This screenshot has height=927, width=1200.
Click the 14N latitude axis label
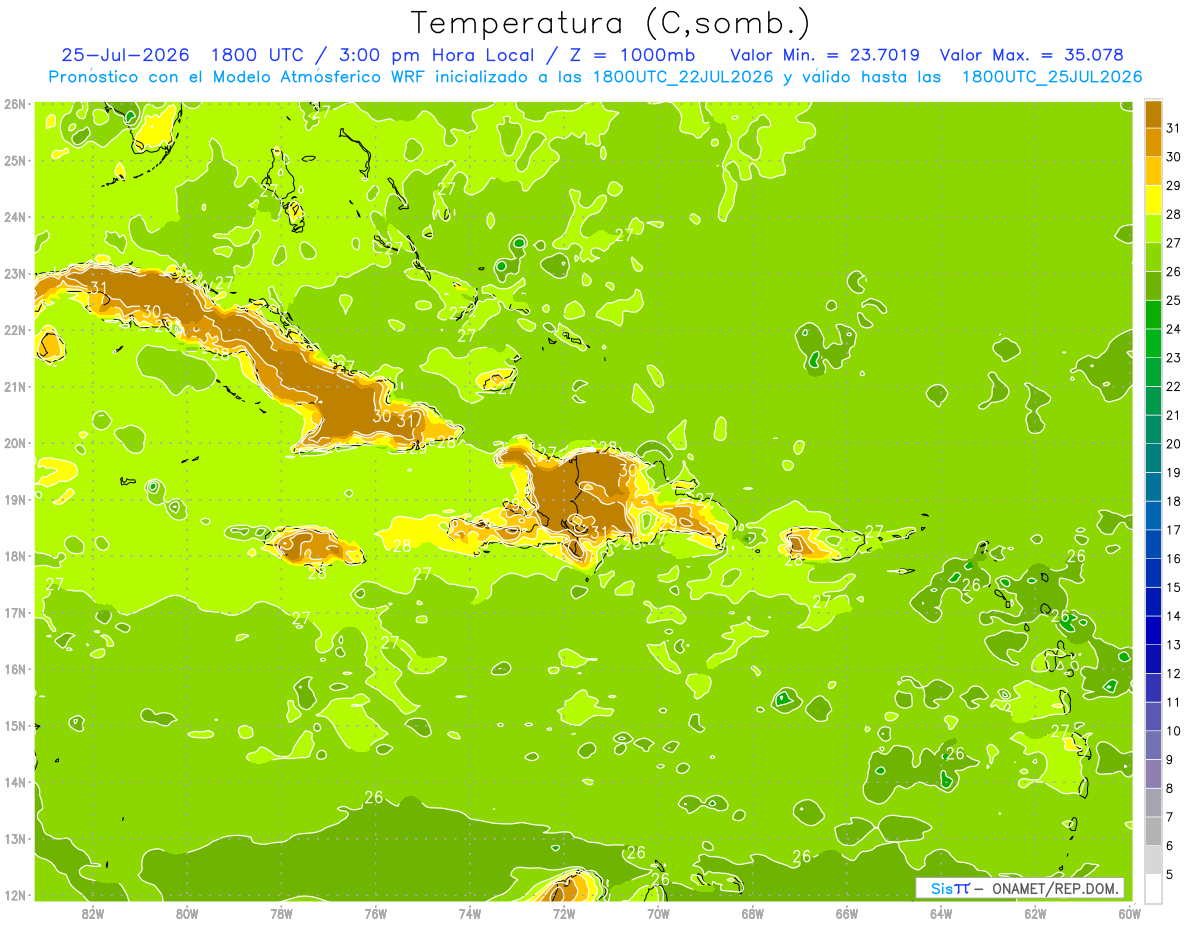[x=14, y=782]
